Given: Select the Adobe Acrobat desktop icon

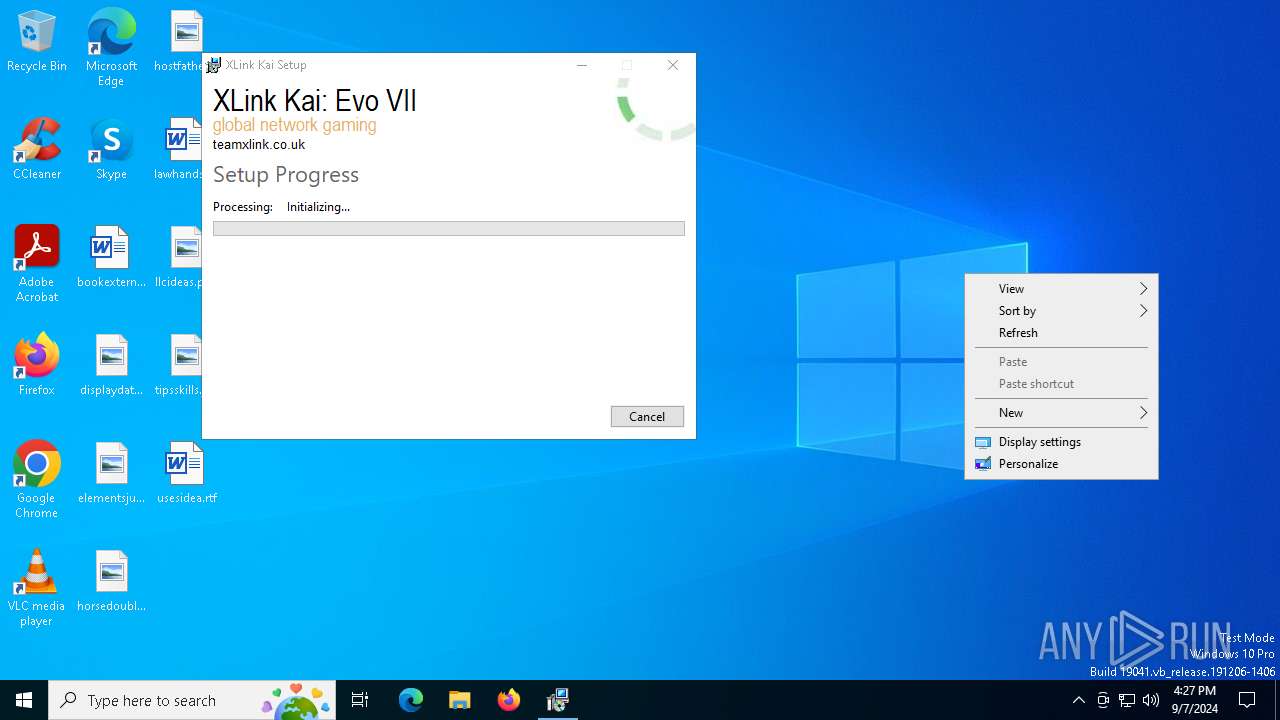Looking at the screenshot, I should click(x=37, y=264).
